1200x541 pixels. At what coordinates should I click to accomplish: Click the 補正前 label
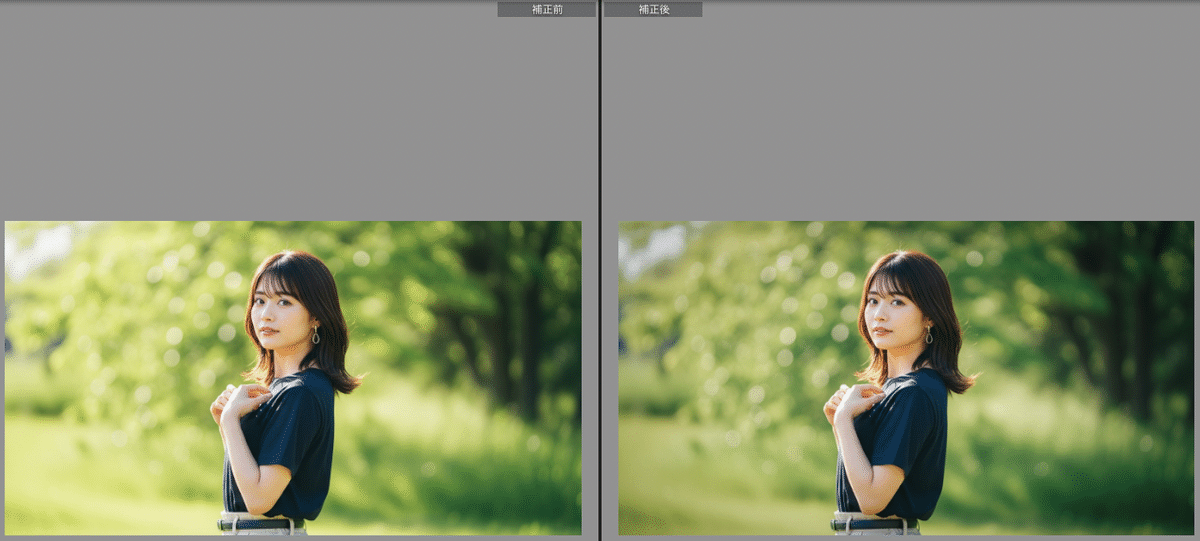pyautogui.click(x=546, y=9)
